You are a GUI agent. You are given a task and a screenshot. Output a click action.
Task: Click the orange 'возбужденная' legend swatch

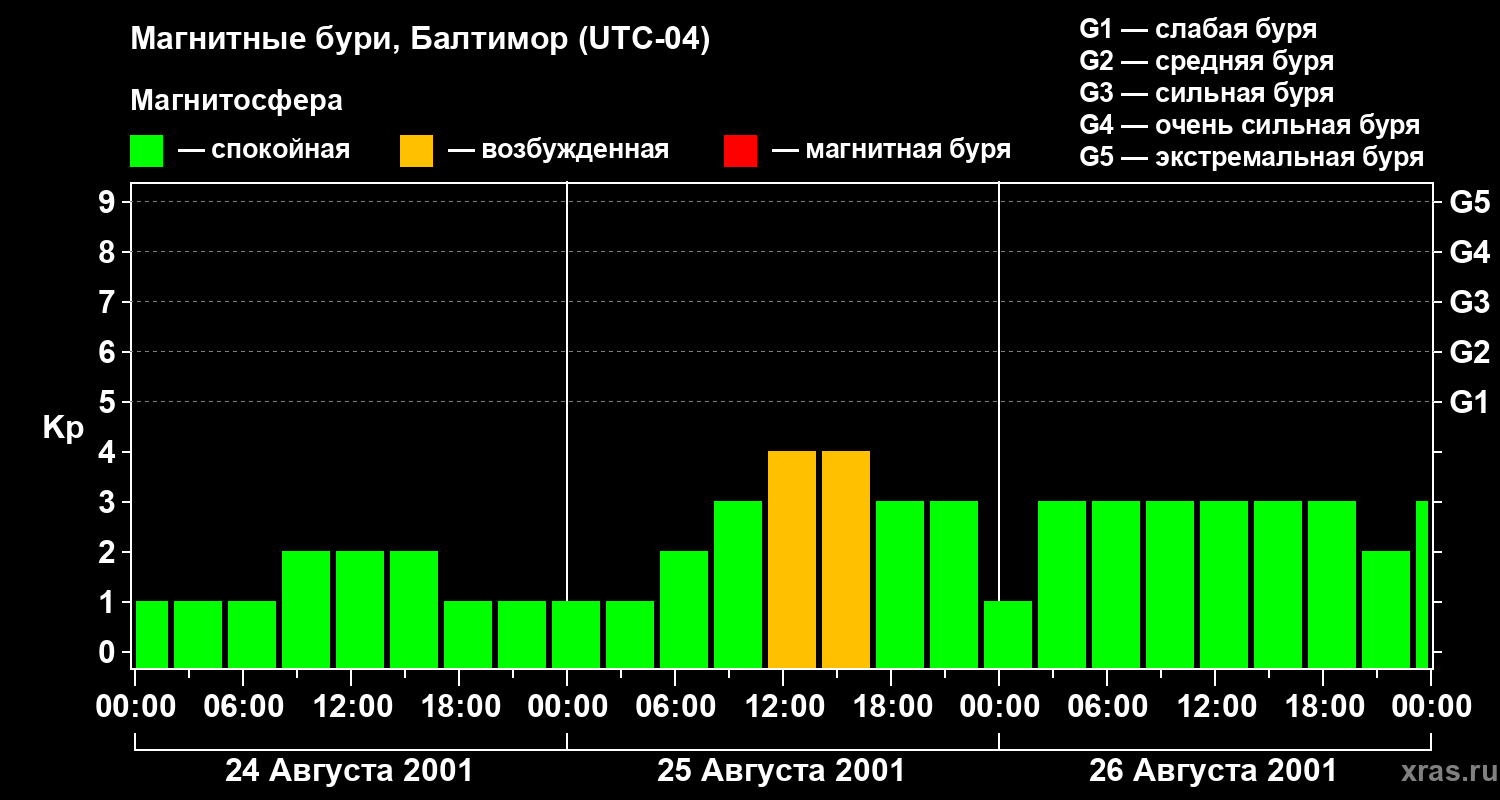tap(416, 151)
